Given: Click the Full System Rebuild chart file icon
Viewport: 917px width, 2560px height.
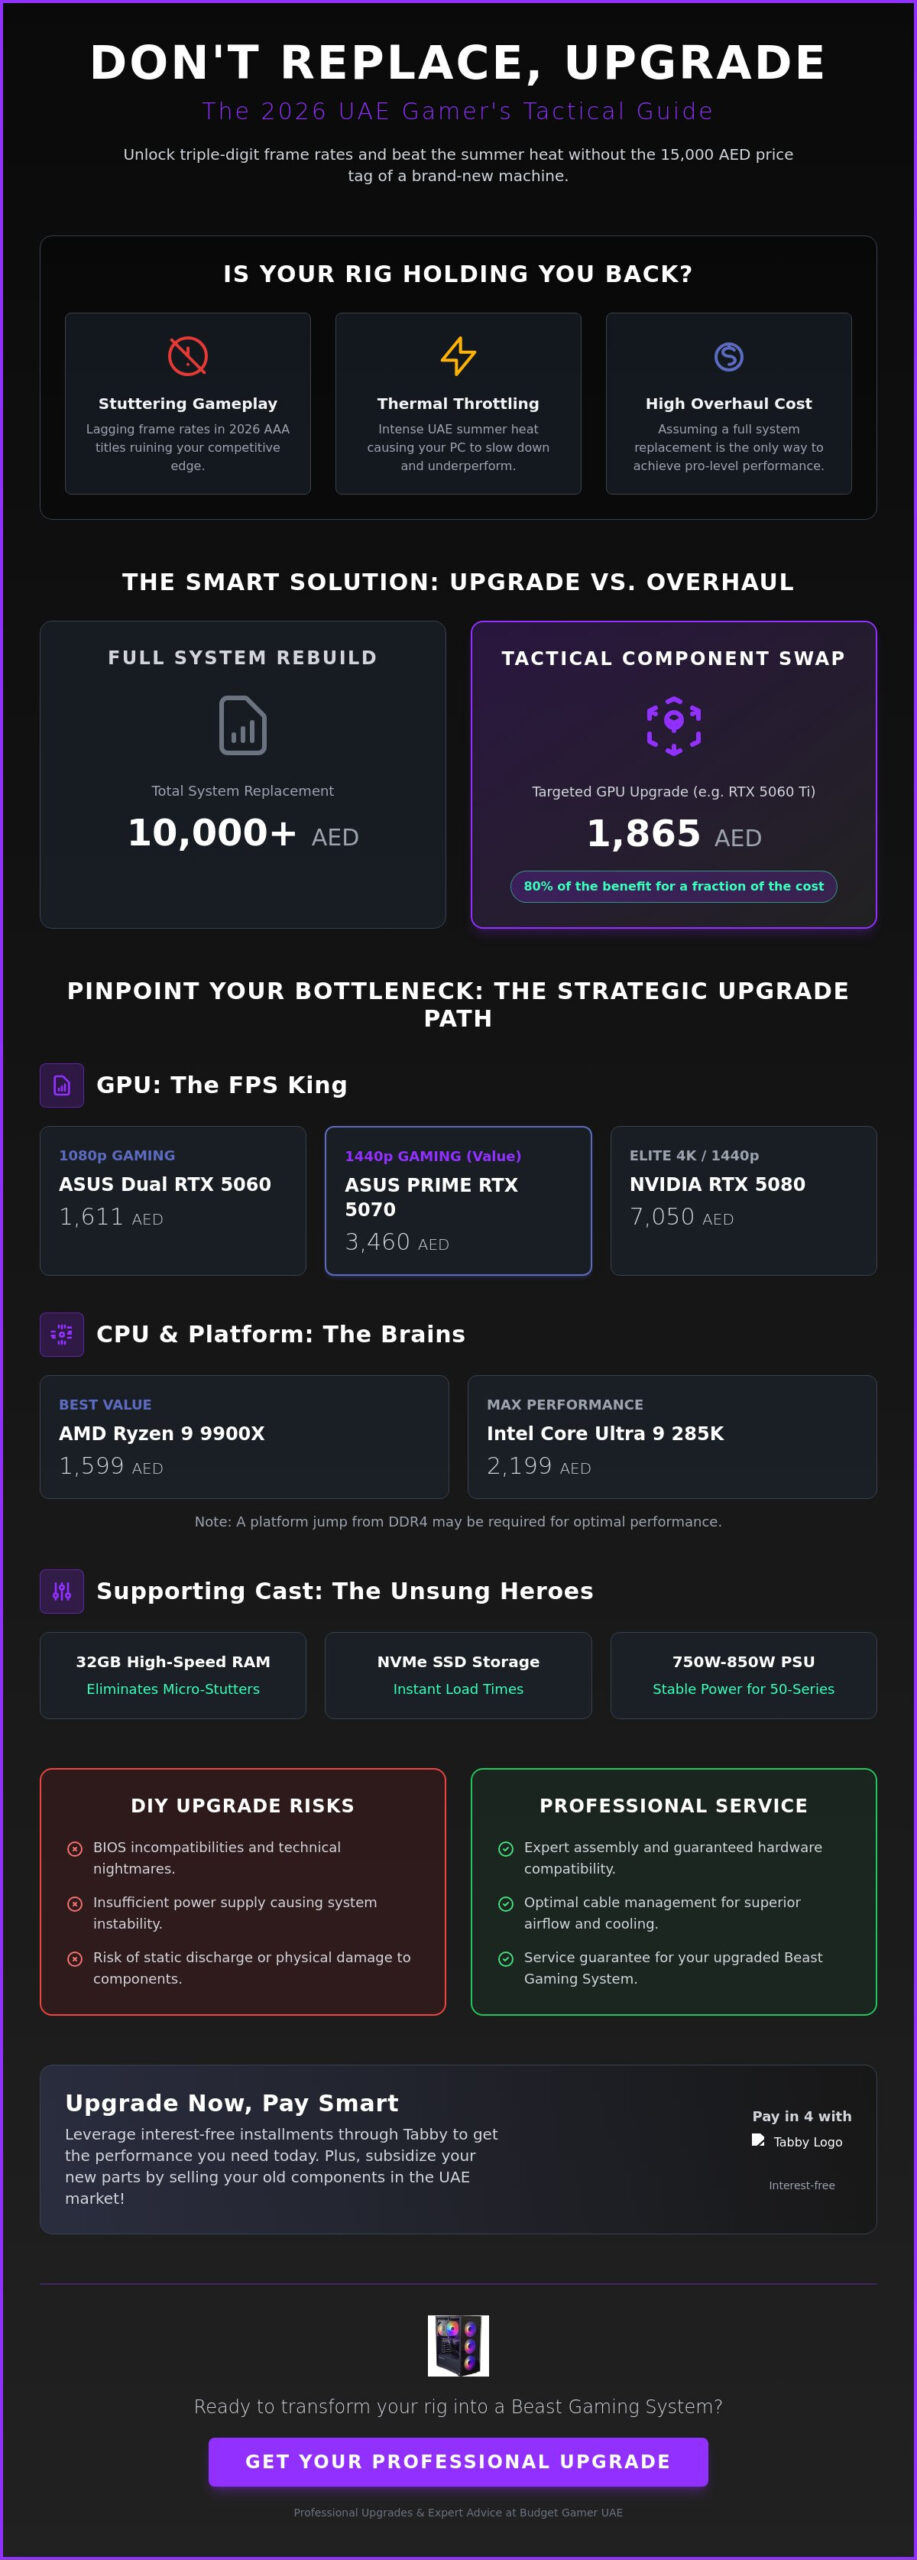Looking at the screenshot, I should tap(243, 725).
